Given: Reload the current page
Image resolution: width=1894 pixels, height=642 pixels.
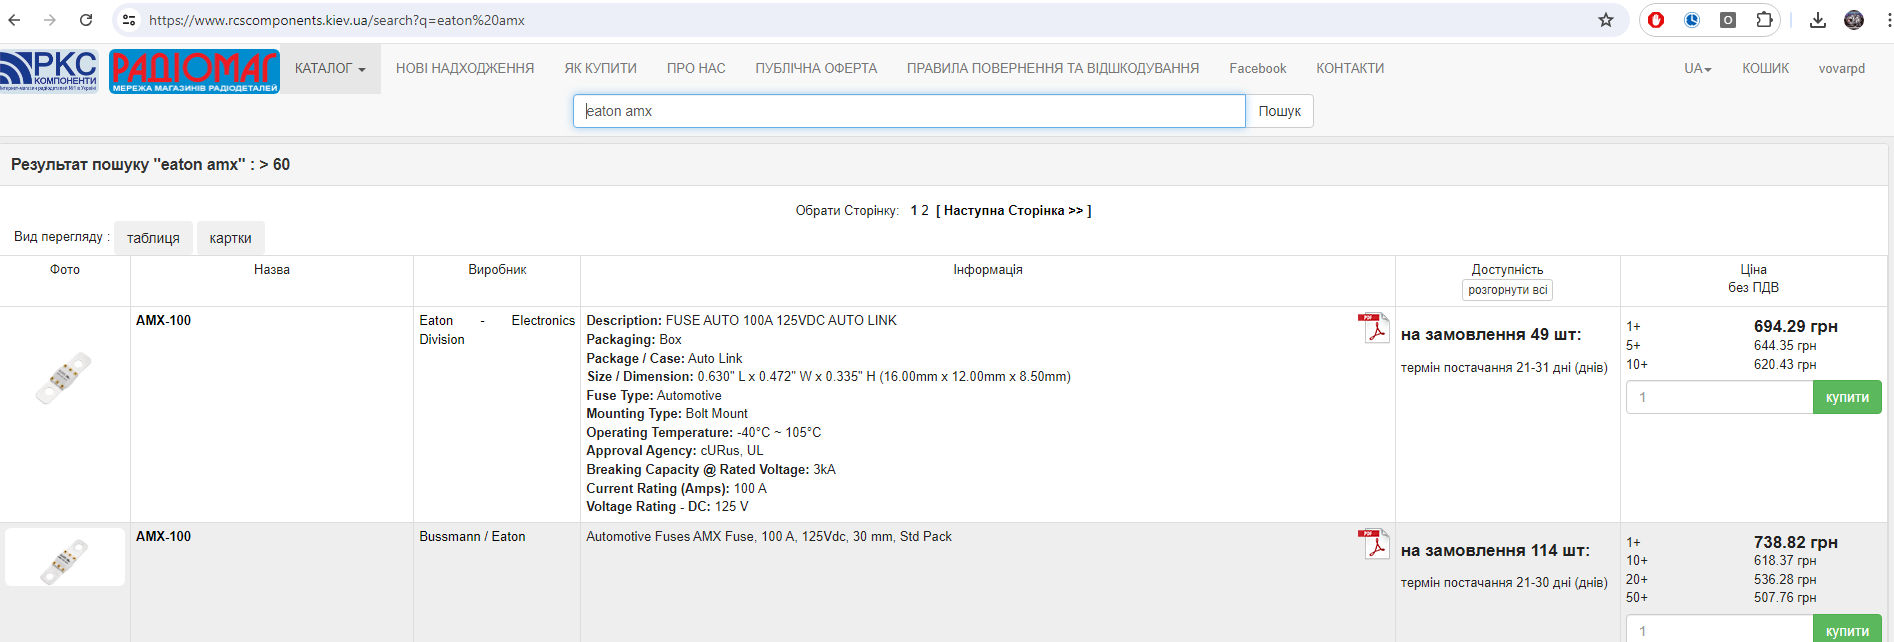Looking at the screenshot, I should tap(86, 20).
